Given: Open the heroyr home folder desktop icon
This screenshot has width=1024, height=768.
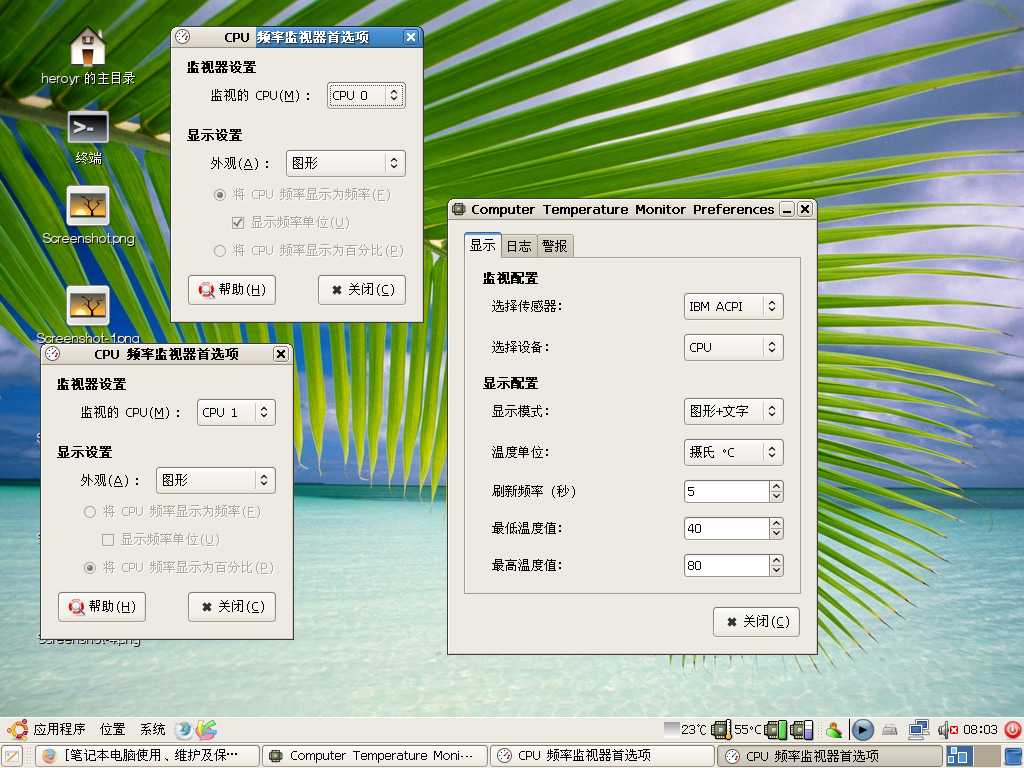Looking at the screenshot, I should tap(88, 47).
